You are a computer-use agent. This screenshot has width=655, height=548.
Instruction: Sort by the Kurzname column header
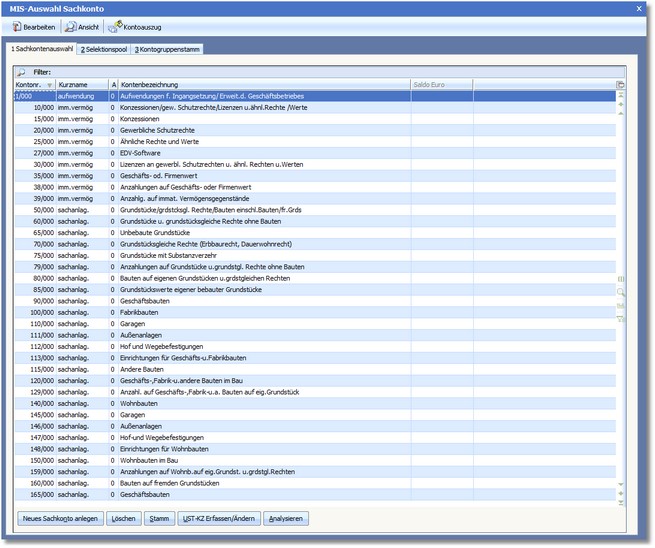coord(80,85)
